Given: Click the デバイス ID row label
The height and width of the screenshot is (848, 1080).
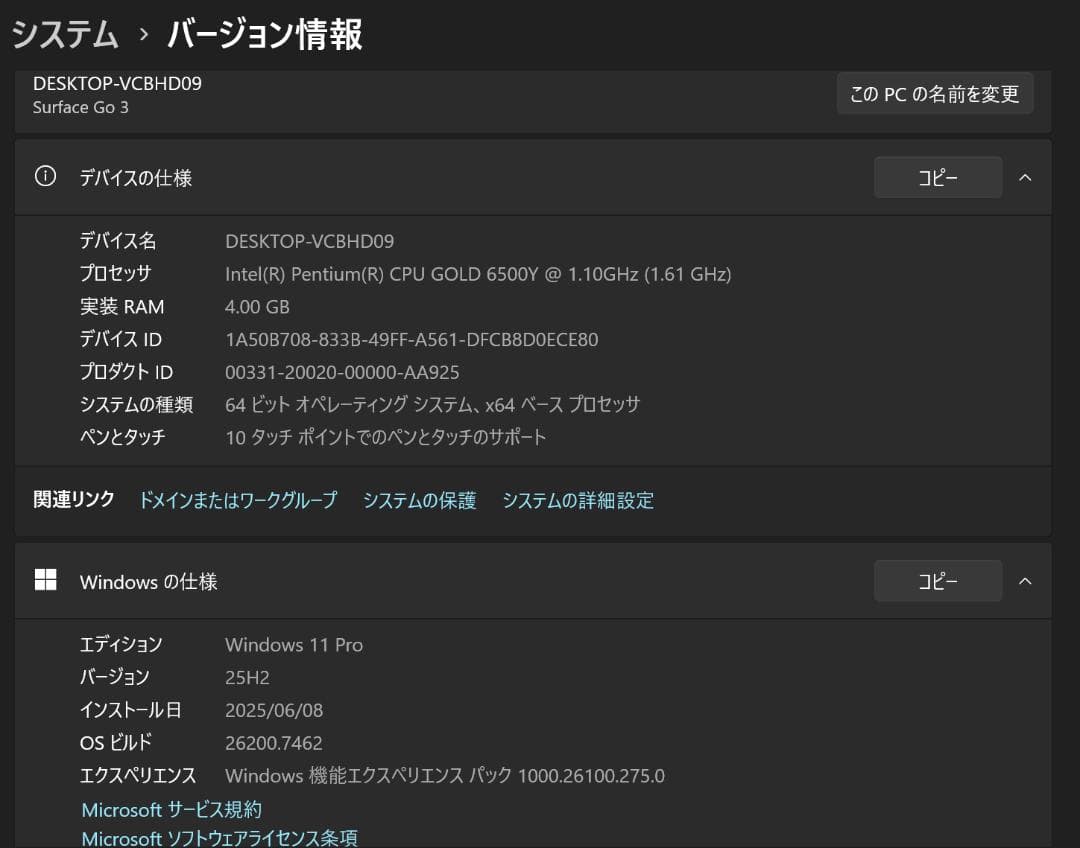Looking at the screenshot, I should click(121, 339).
